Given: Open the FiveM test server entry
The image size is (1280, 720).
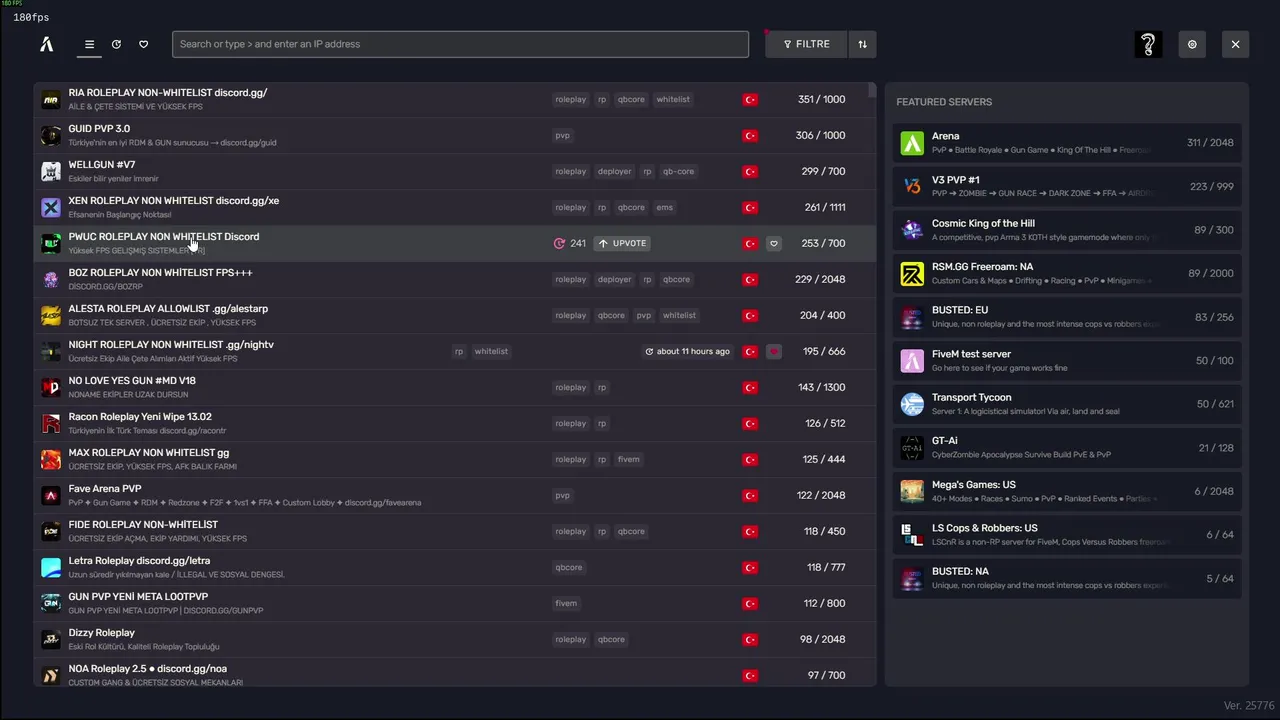Looking at the screenshot, I should point(1067,361).
